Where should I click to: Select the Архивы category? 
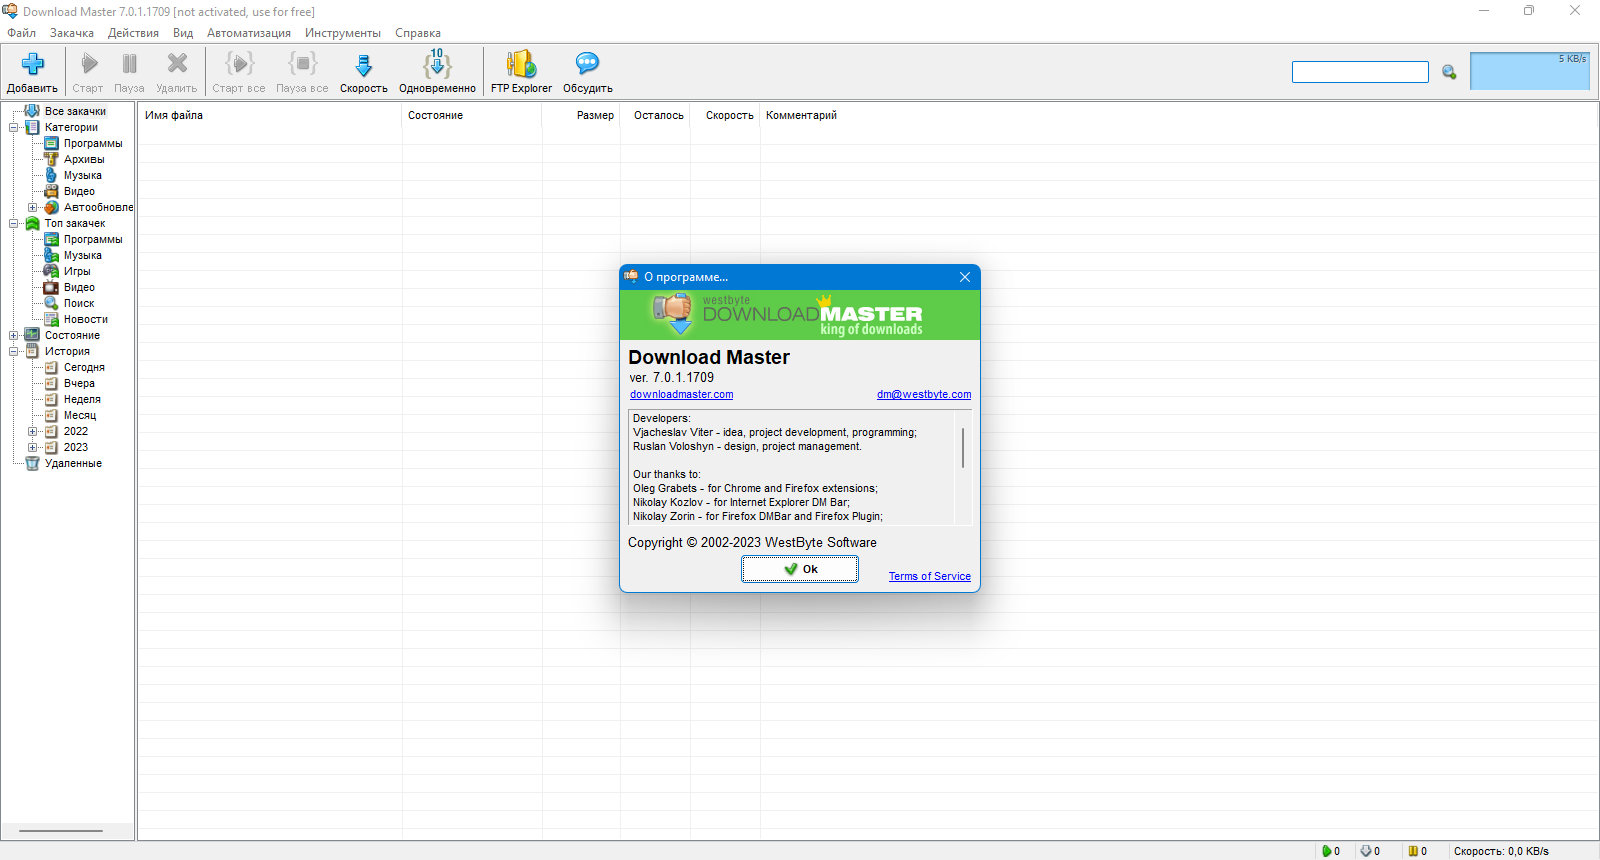pyautogui.click(x=84, y=159)
